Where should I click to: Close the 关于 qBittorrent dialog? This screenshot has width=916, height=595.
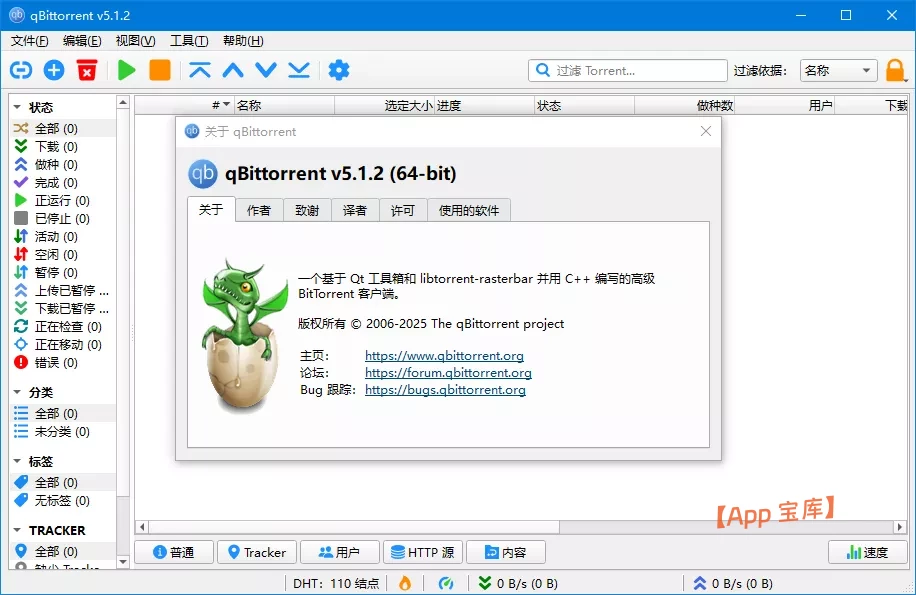point(706,131)
